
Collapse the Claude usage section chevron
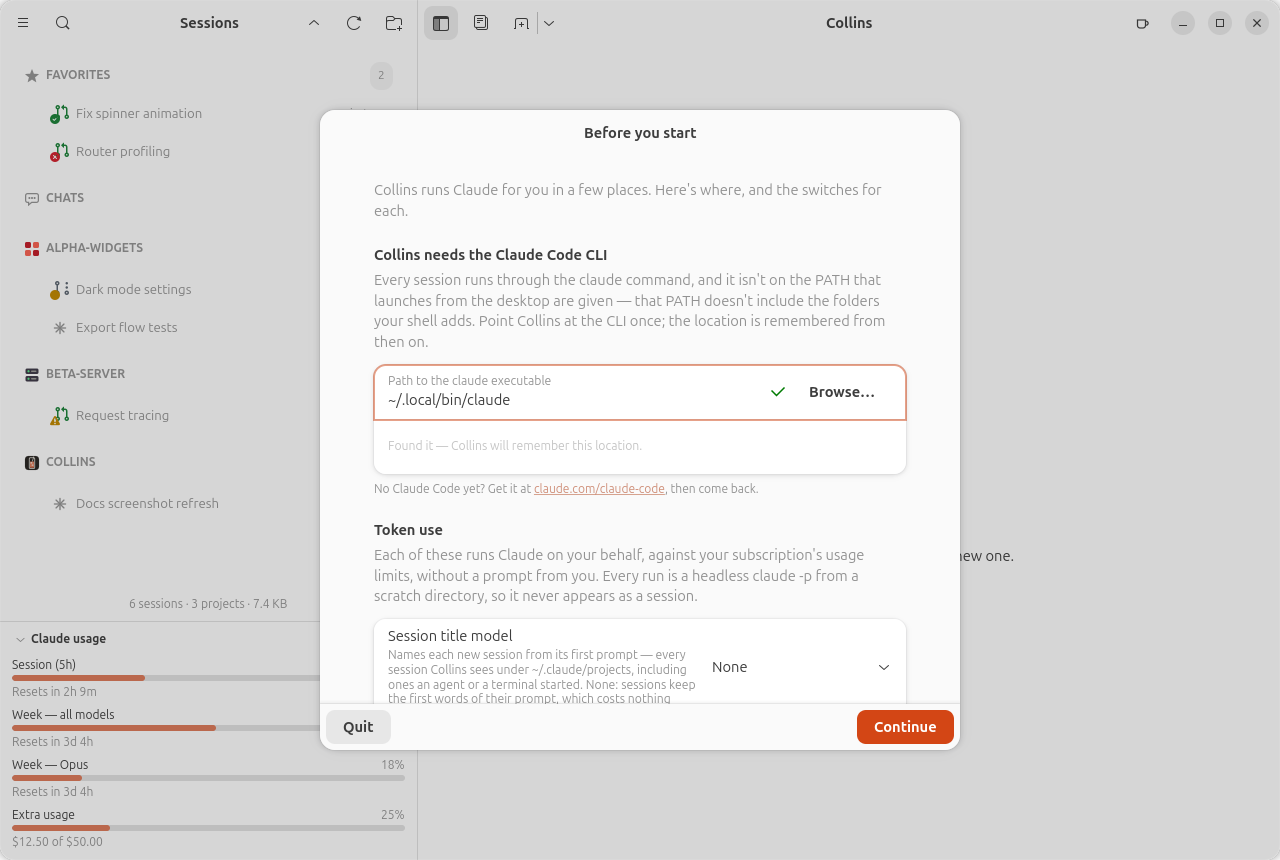[19, 639]
